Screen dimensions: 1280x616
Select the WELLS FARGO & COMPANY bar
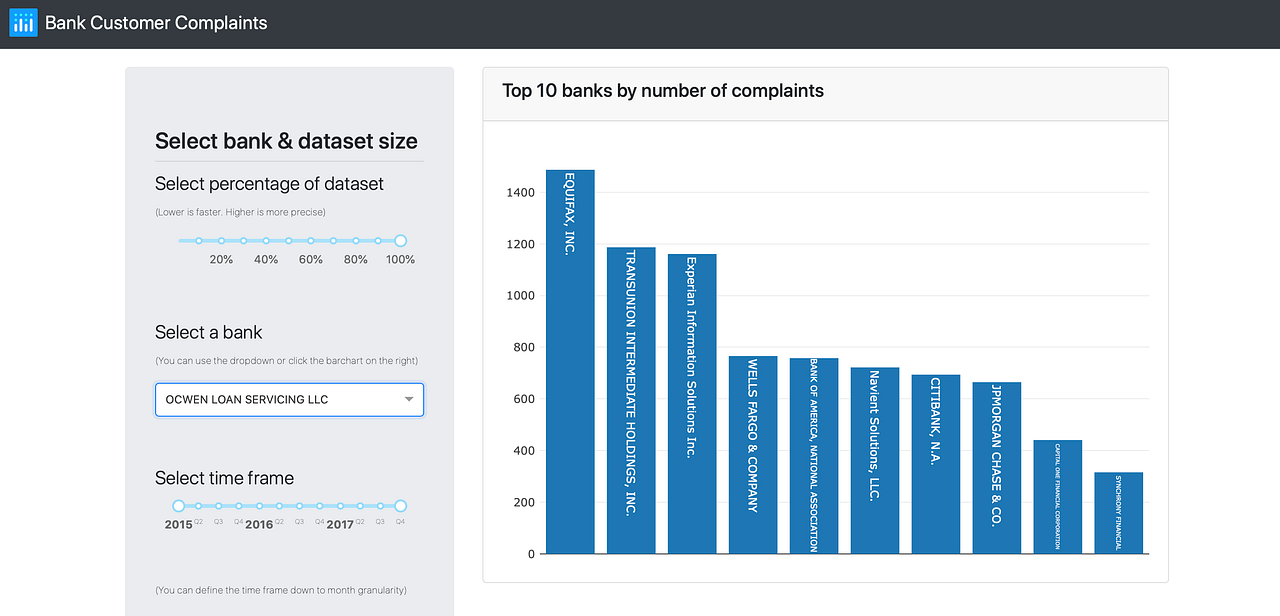(753, 455)
